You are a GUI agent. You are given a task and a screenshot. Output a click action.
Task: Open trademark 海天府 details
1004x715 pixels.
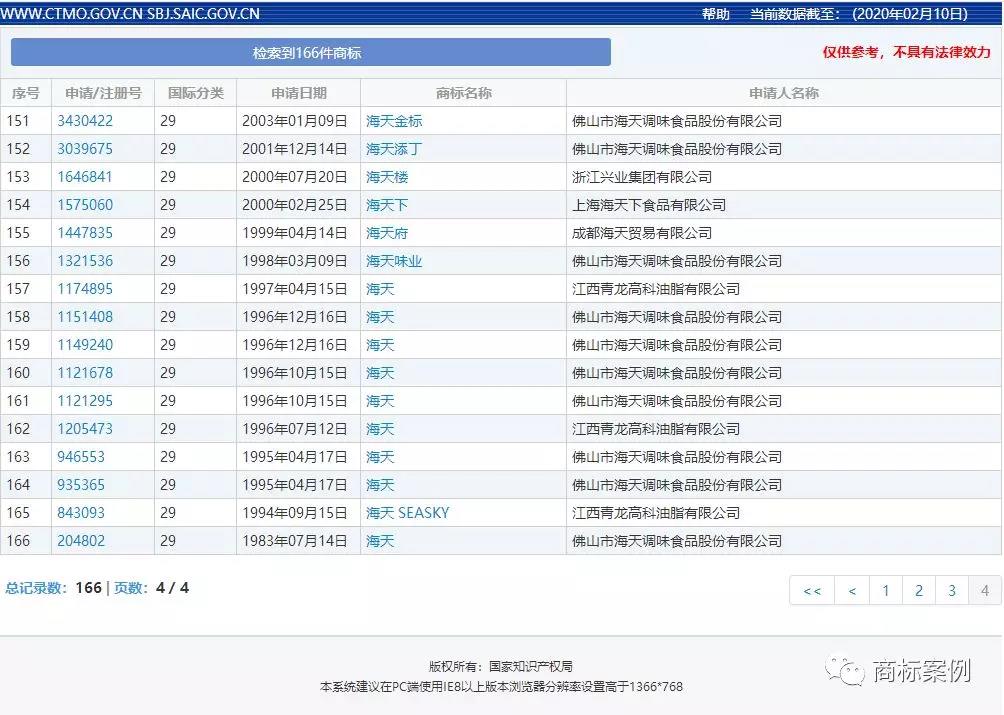pos(385,232)
